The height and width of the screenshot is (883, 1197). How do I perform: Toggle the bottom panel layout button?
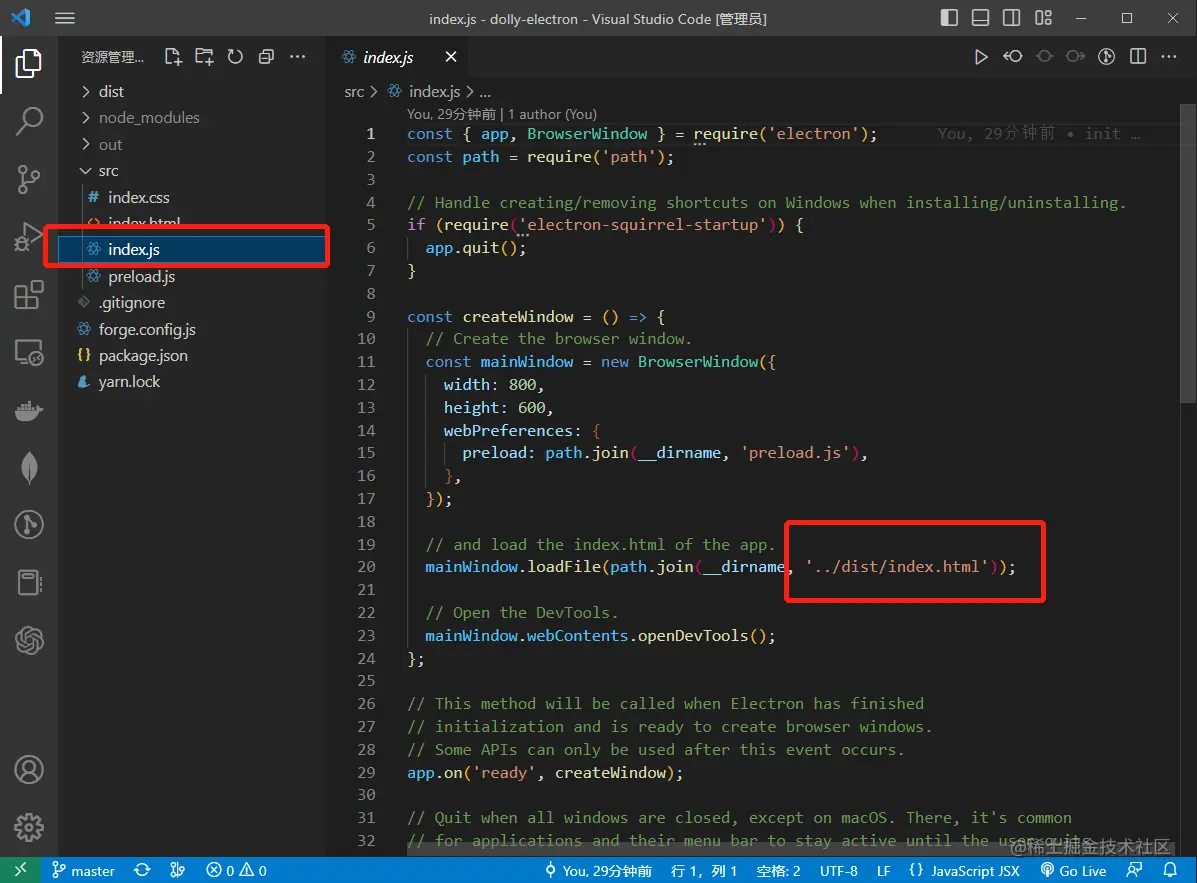(x=980, y=18)
